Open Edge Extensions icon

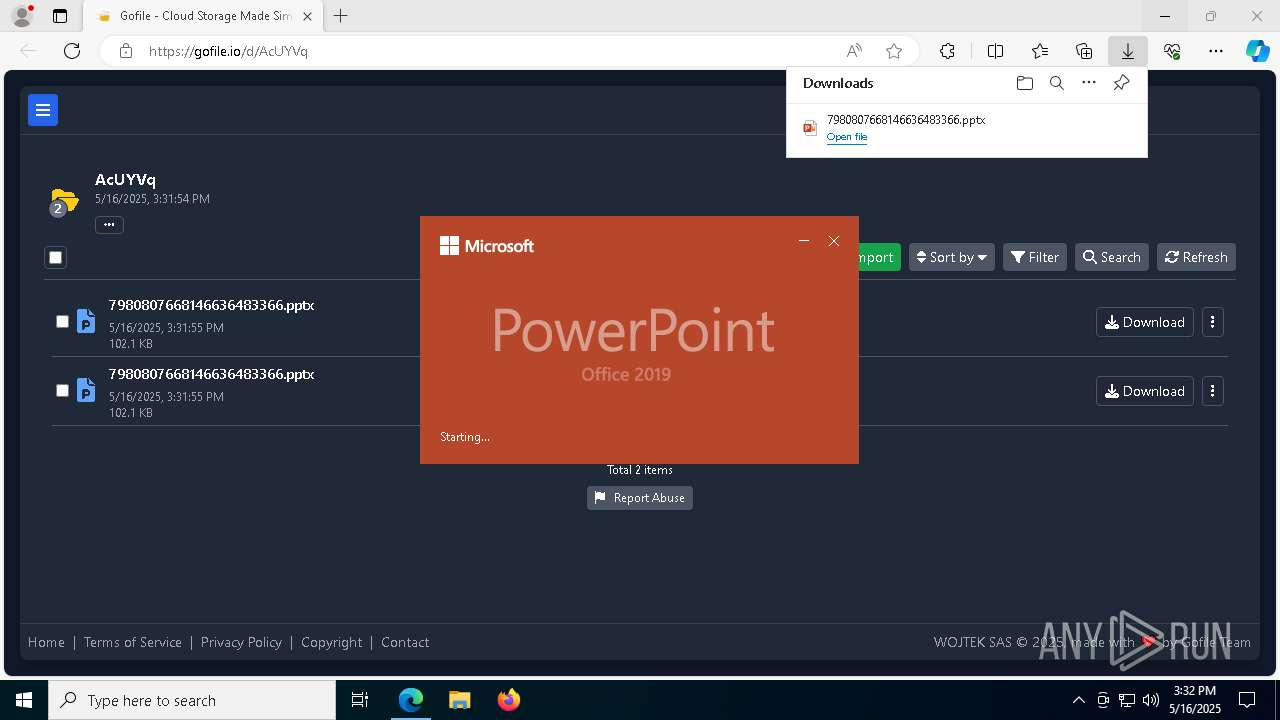point(947,51)
